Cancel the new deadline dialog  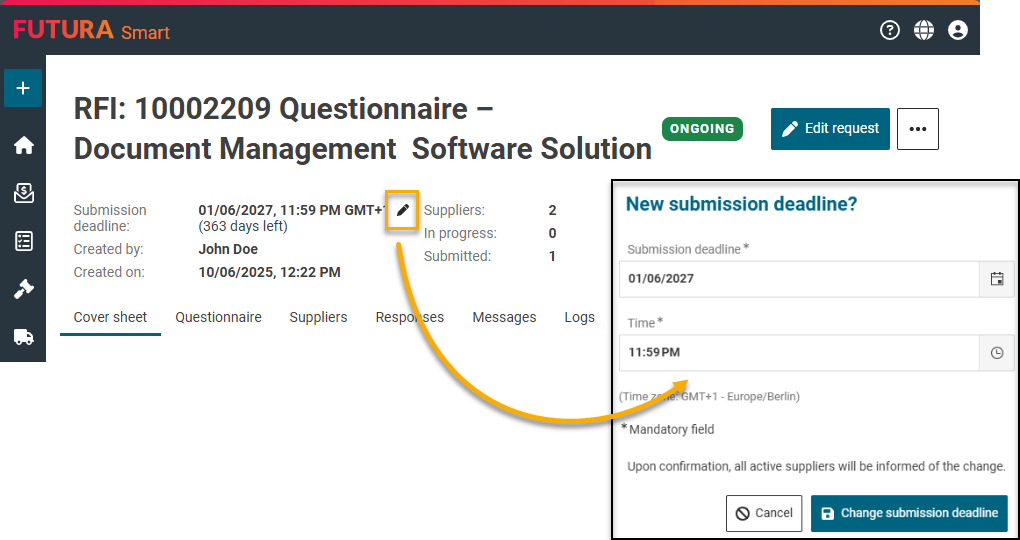[x=764, y=513]
